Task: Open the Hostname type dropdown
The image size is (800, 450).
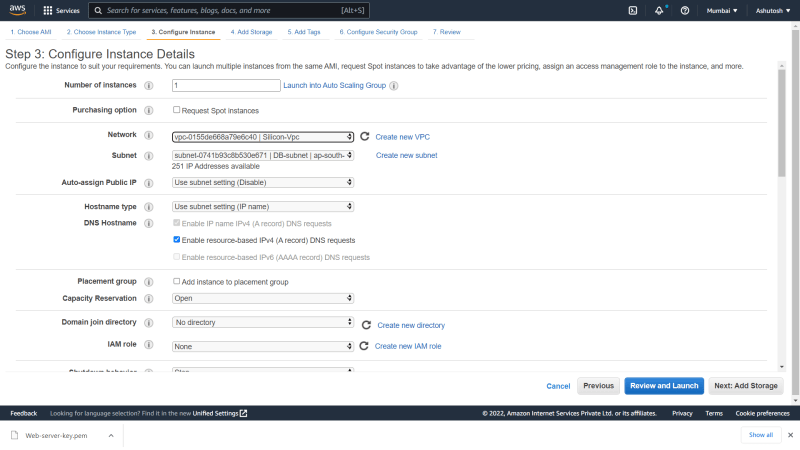Action: [263, 207]
